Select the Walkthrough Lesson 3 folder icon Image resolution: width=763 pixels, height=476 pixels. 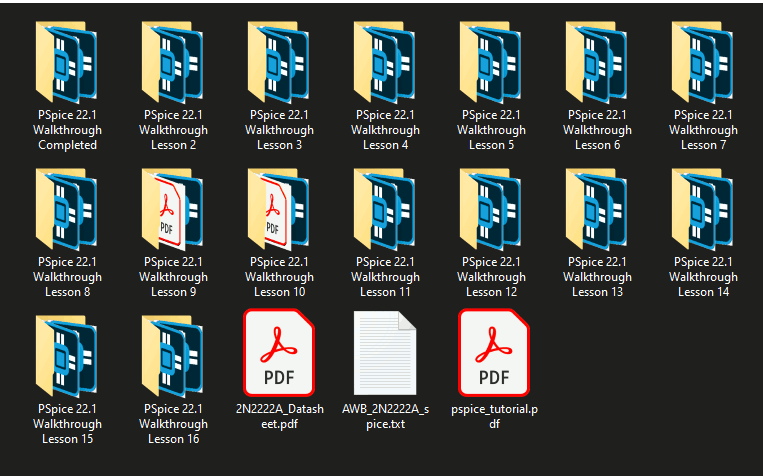click(x=279, y=62)
